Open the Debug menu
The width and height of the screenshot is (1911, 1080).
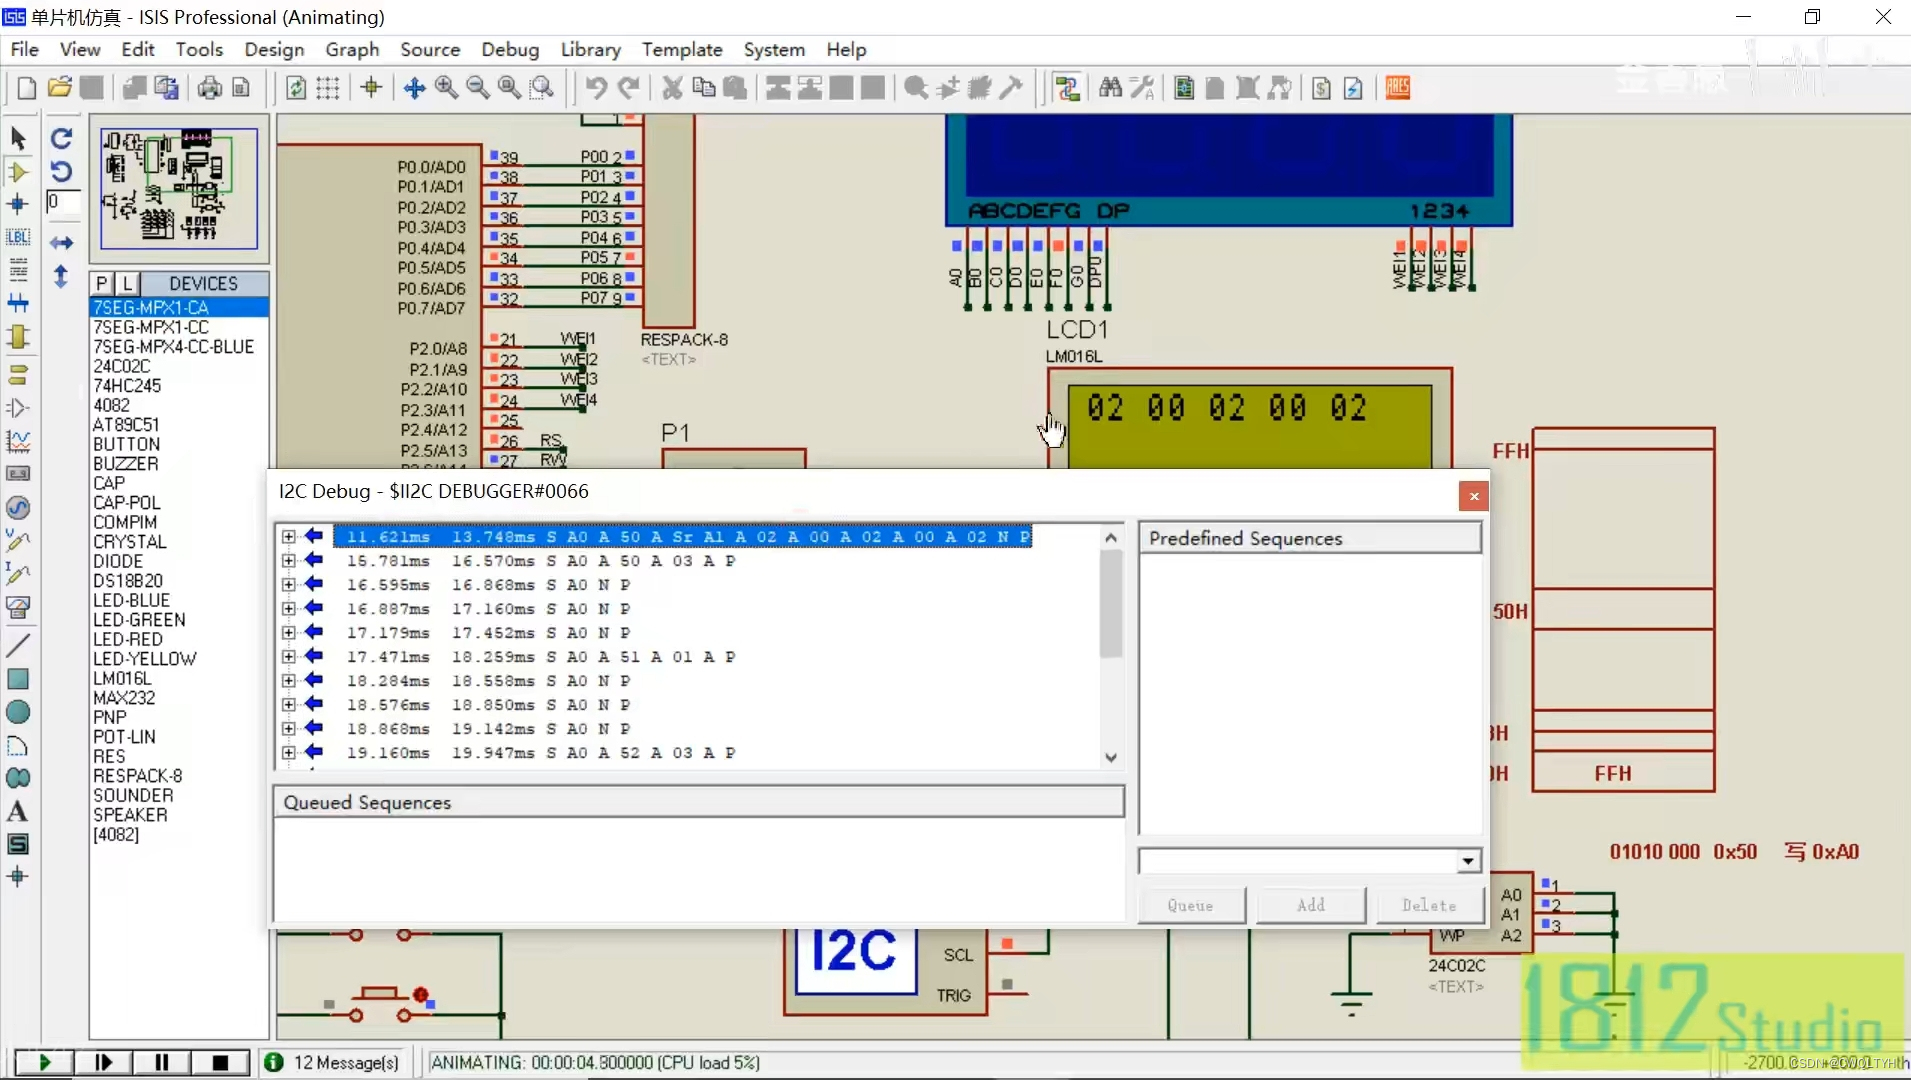[510, 49]
